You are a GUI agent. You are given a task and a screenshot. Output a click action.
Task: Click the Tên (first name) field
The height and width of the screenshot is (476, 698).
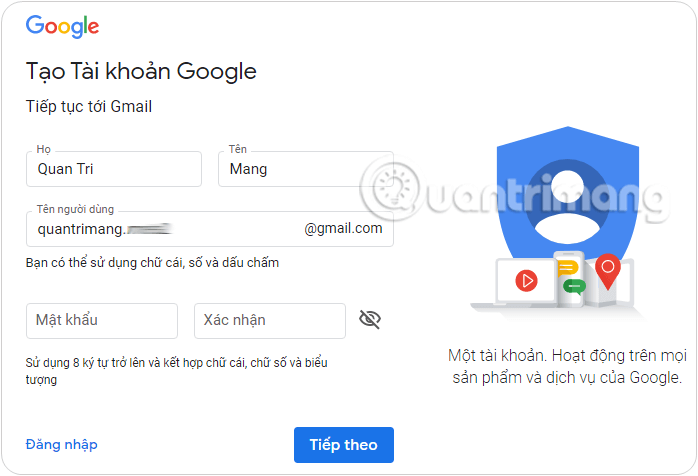point(306,169)
